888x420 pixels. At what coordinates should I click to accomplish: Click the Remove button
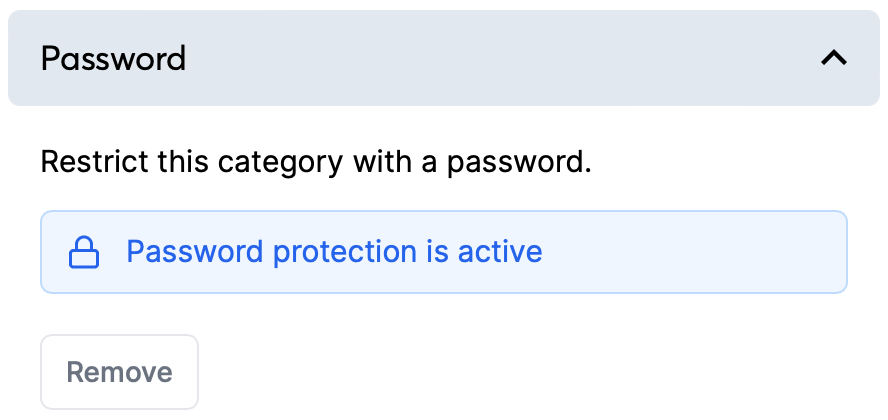[x=119, y=372]
